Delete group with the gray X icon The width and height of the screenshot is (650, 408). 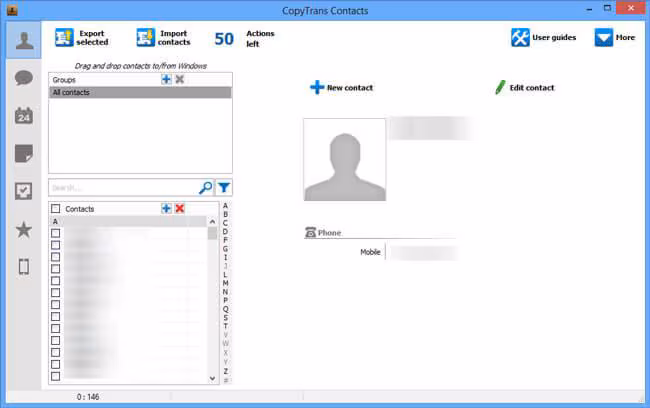point(179,79)
